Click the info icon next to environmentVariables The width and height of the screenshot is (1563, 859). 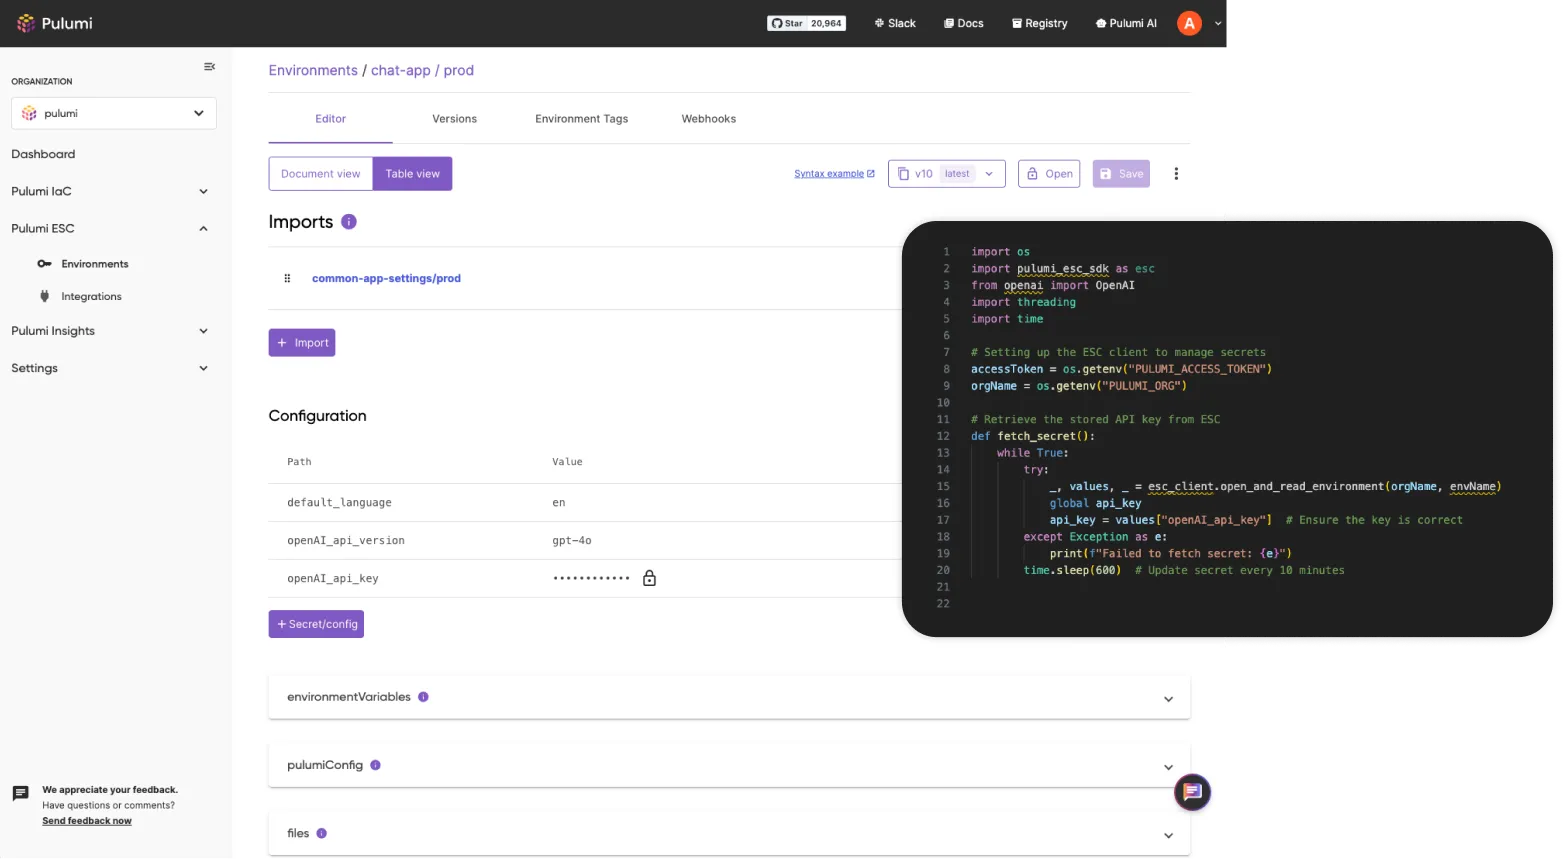point(423,697)
